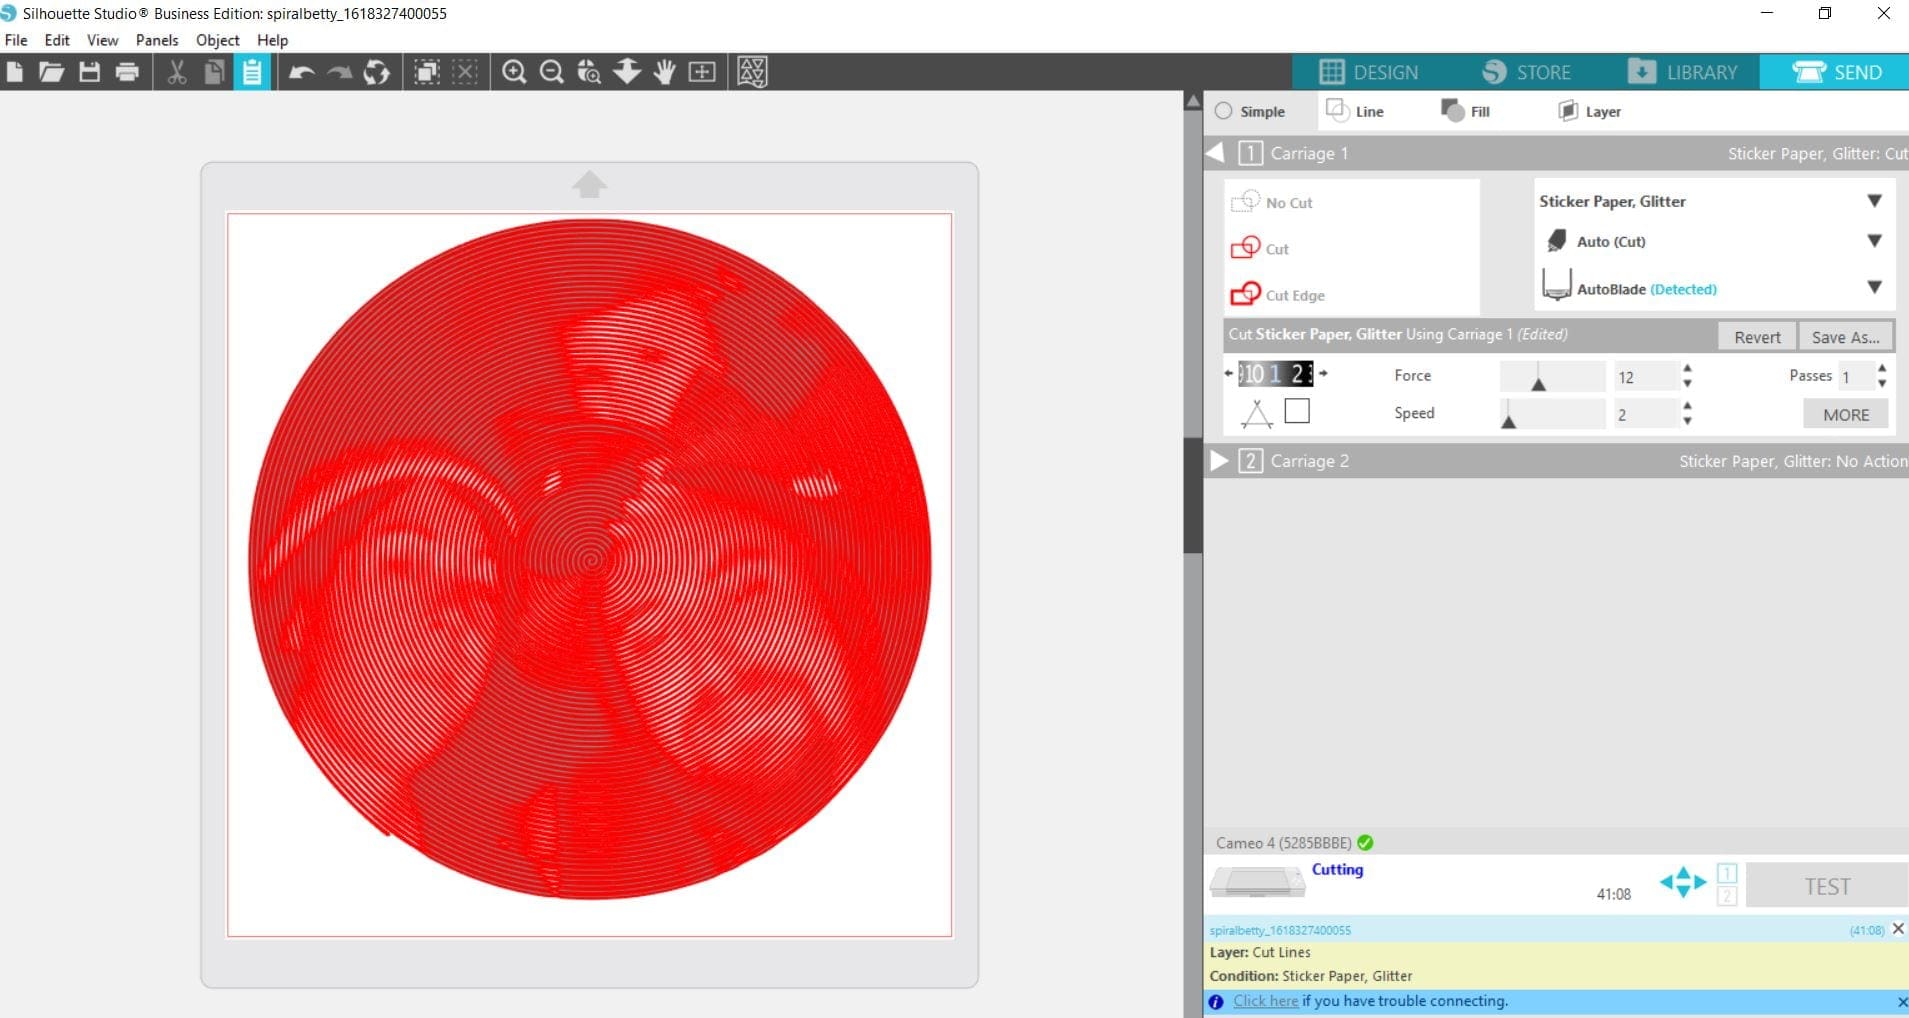The width and height of the screenshot is (1909, 1018).
Task: Increase the Passes count with up arrow
Action: coord(1882,369)
